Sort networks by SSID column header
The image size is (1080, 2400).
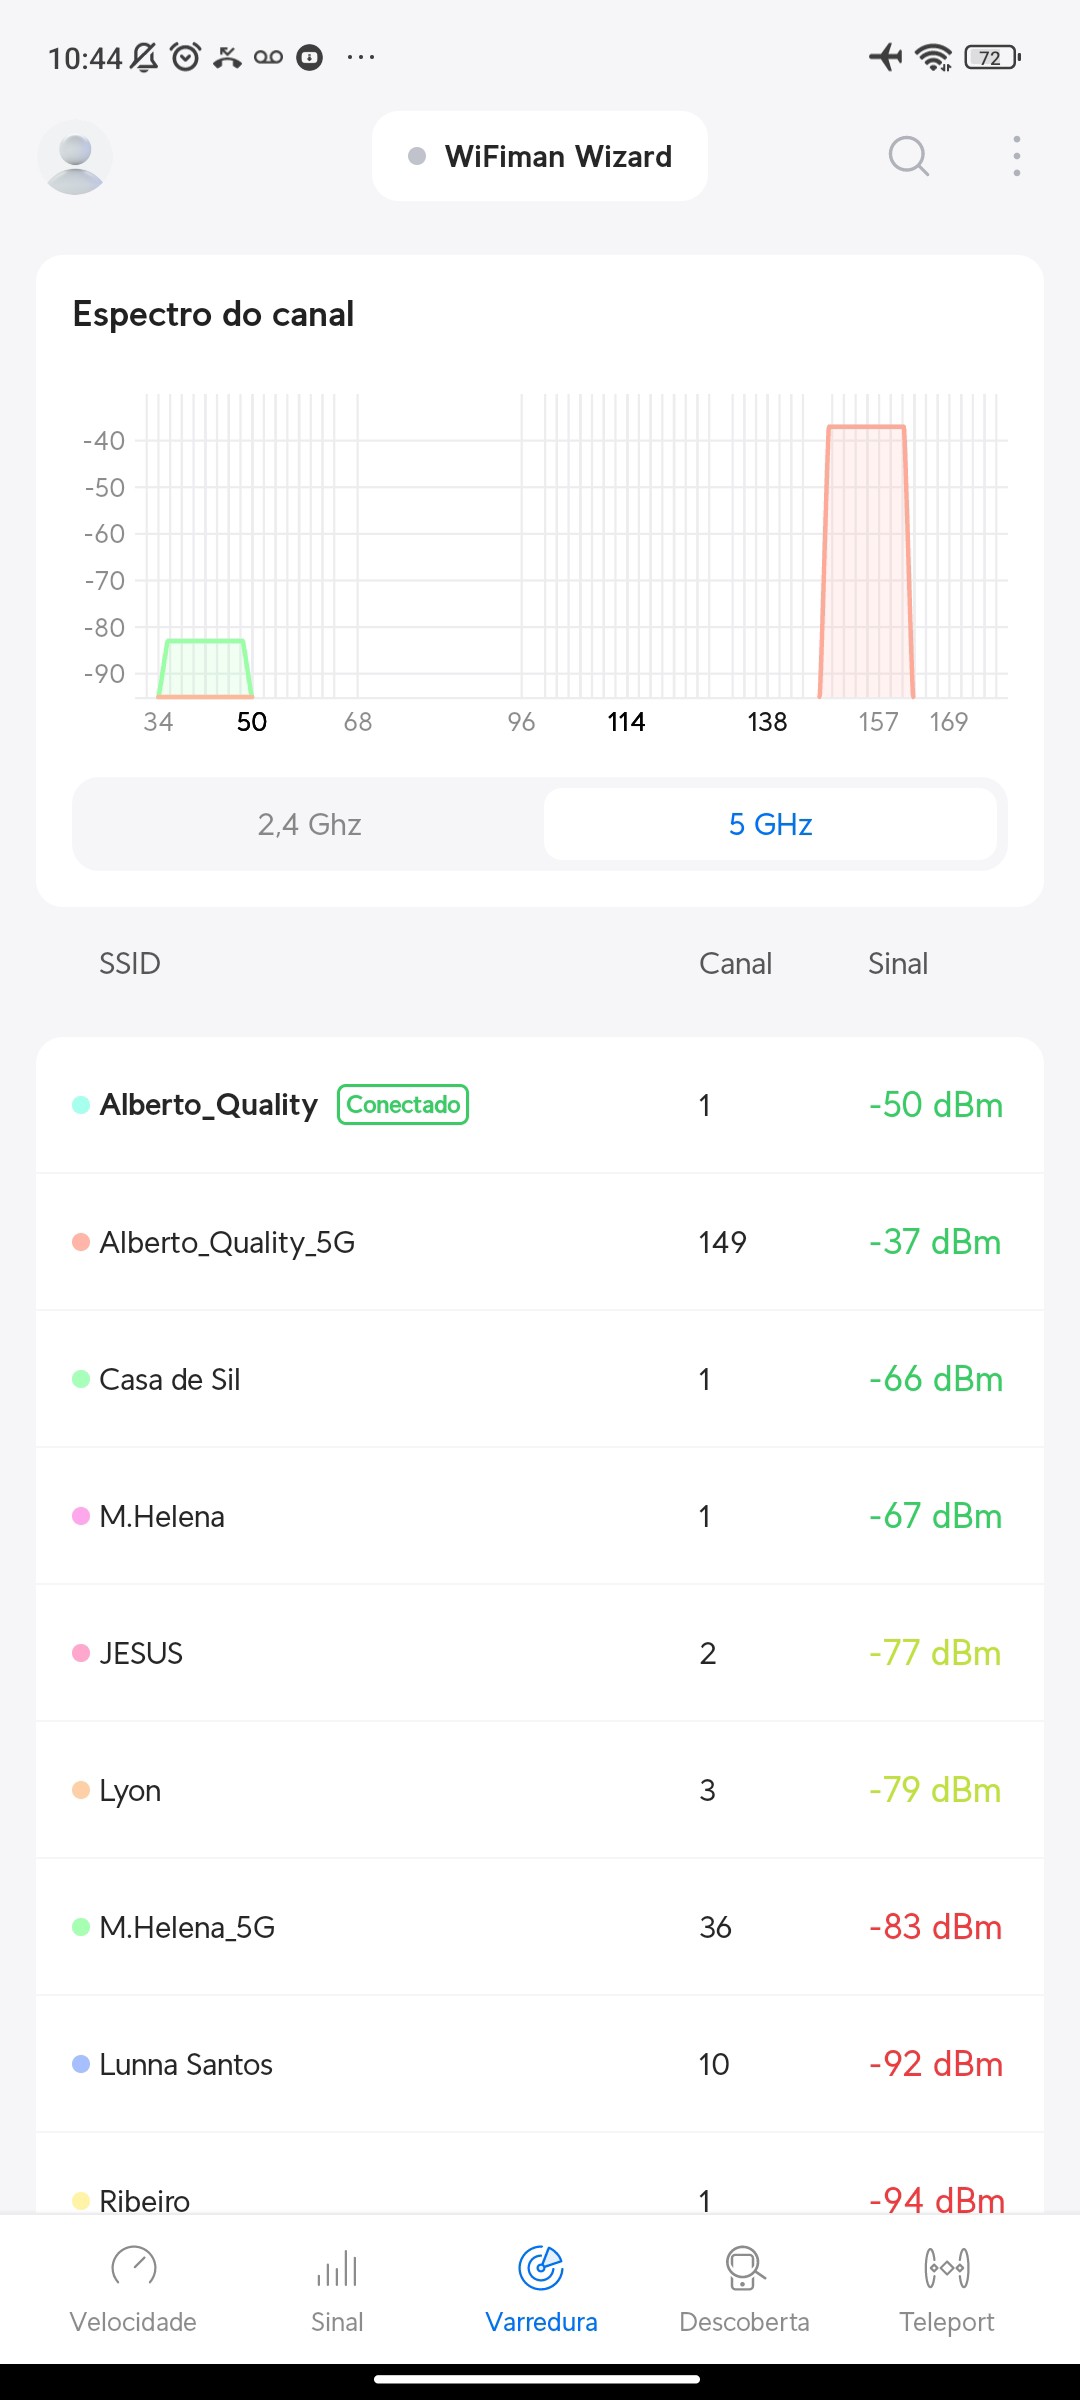[x=130, y=964]
